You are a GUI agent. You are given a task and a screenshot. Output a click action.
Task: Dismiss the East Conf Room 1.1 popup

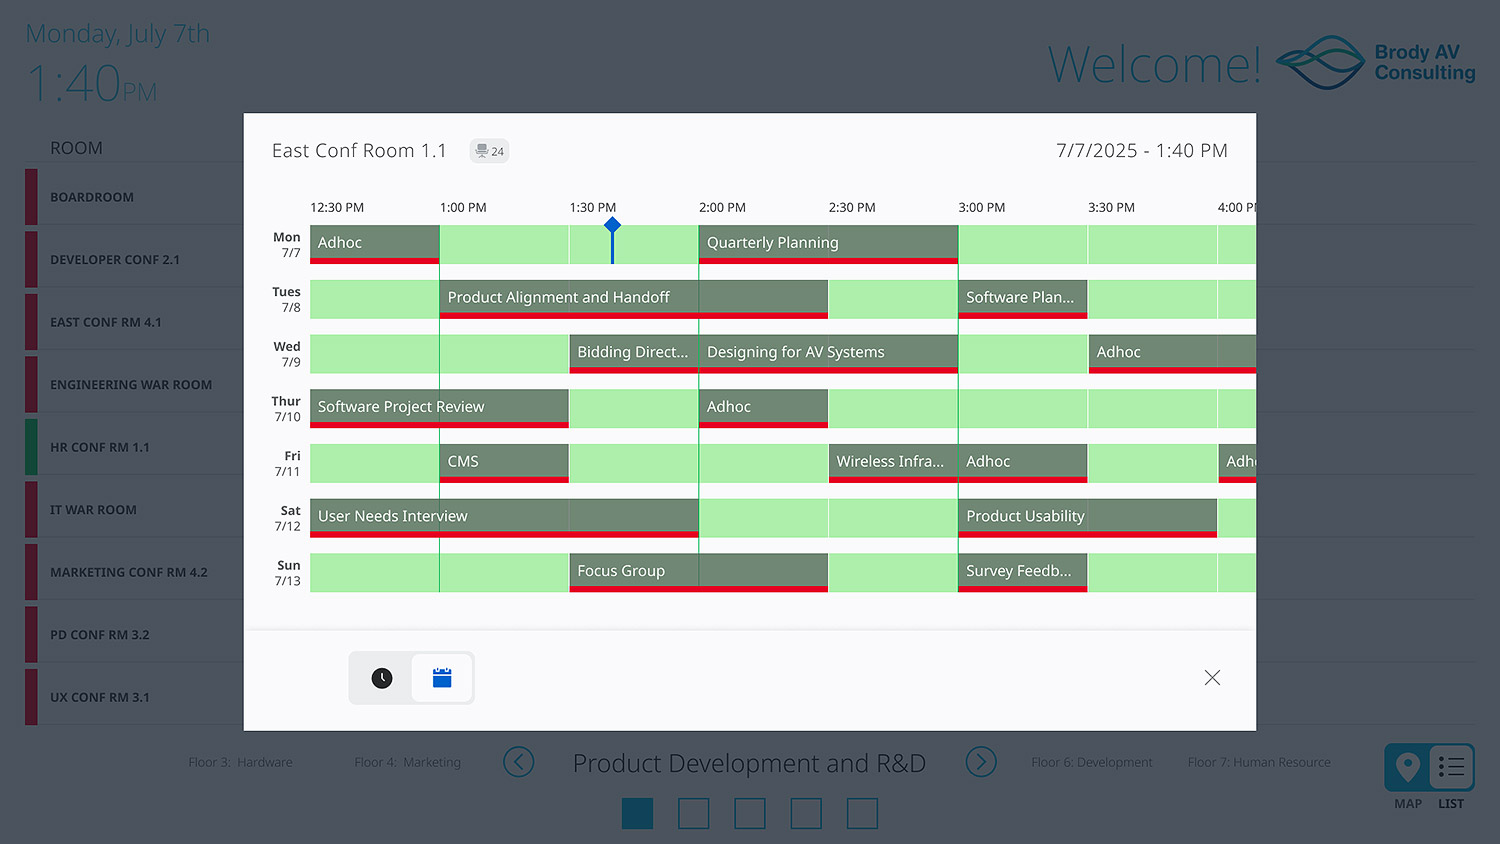[x=1212, y=677]
